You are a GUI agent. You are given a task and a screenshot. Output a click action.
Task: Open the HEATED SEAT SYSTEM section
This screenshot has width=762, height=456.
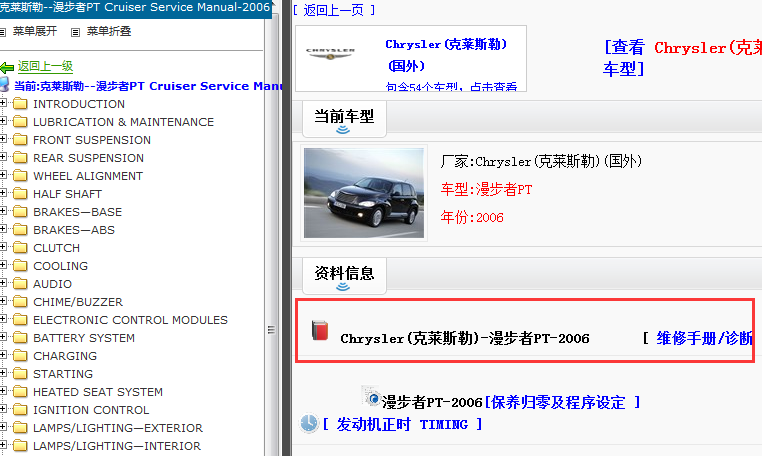click(97, 392)
